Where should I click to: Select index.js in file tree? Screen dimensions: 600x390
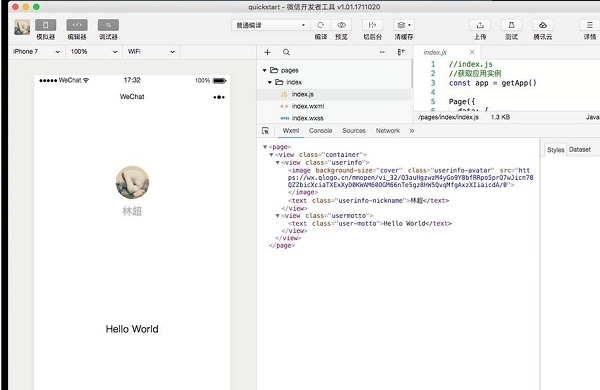pos(334,94)
